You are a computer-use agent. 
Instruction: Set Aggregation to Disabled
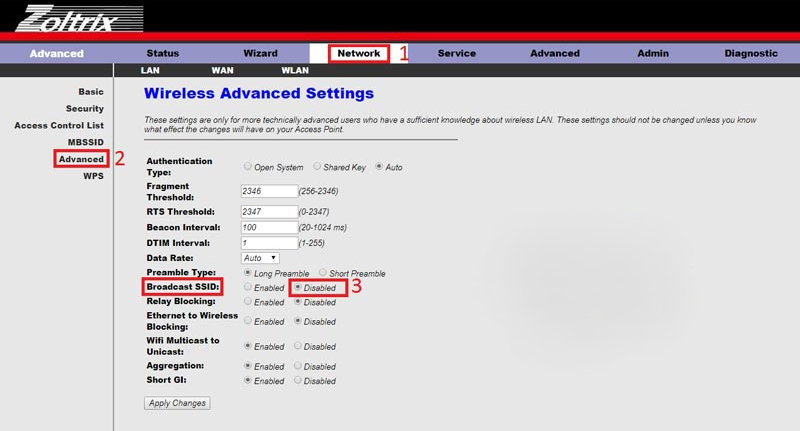(x=297, y=366)
